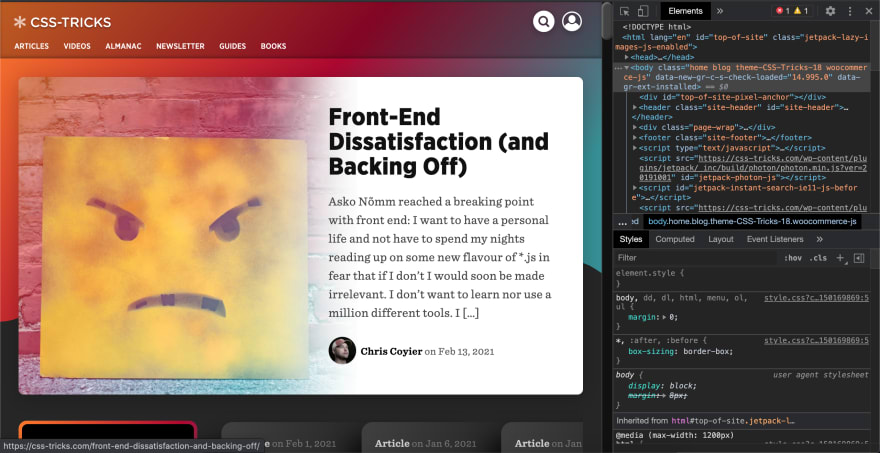
Task: Select the <!DOCTYPE html> row
Action: pos(657,27)
